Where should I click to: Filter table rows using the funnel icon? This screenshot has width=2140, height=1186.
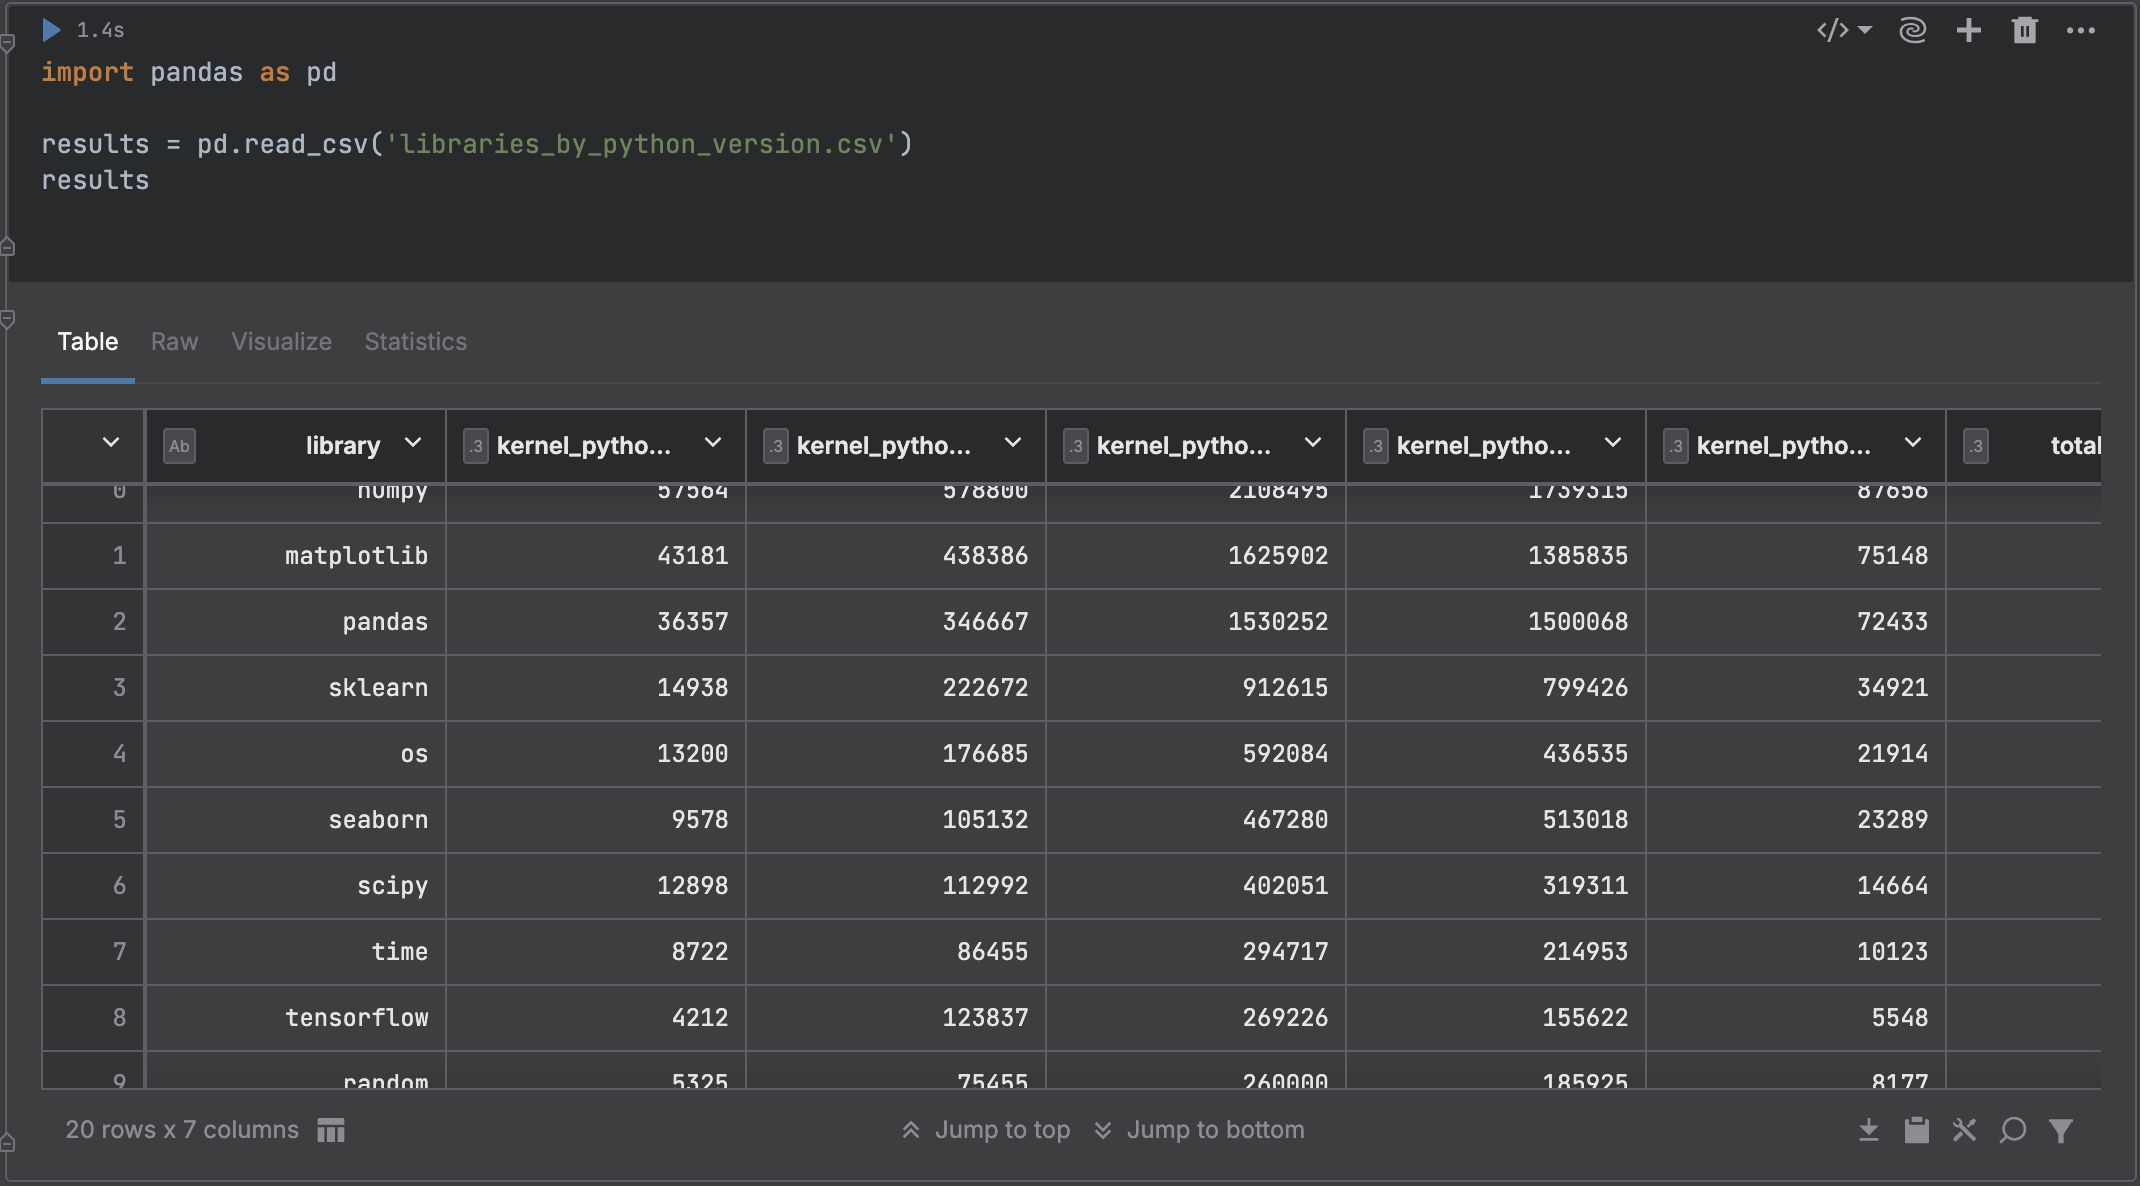coord(2061,1129)
